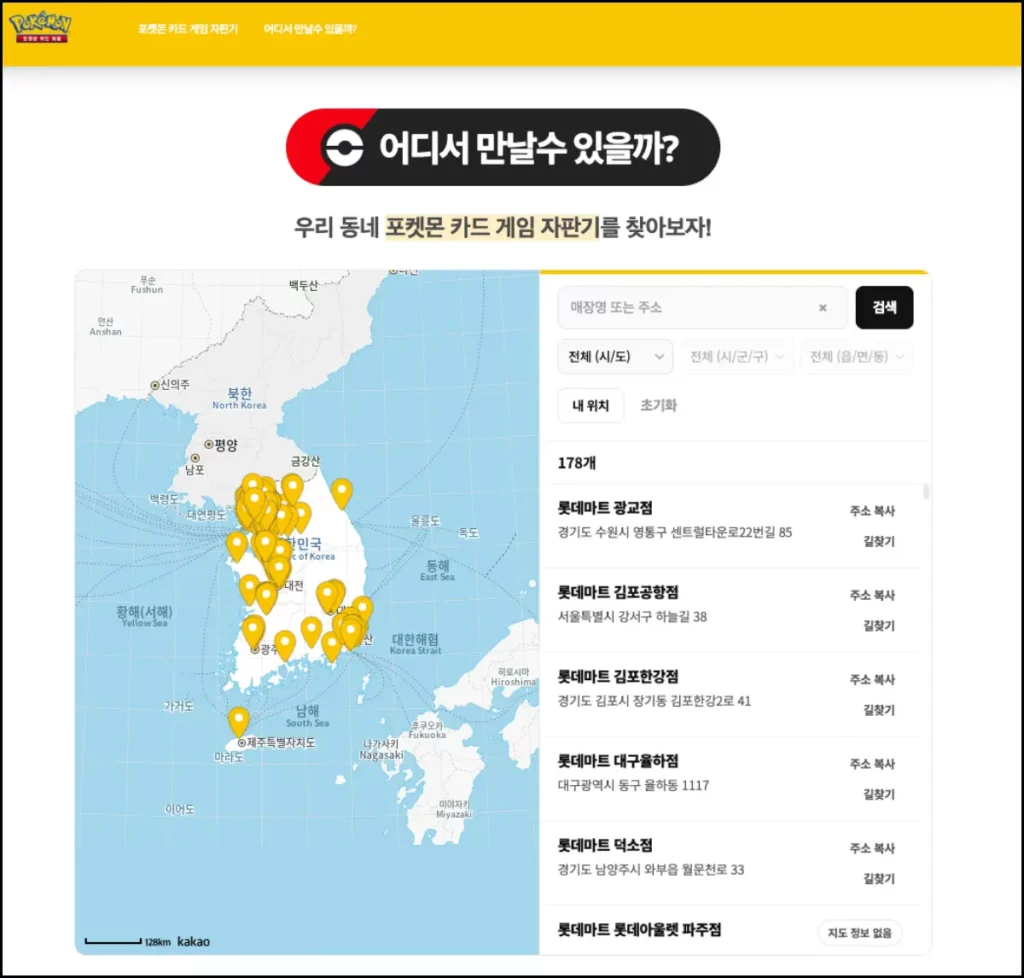Get directions to 롯데마트 덕소점
The width and height of the screenshot is (1024, 978).
tap(878, 878)
